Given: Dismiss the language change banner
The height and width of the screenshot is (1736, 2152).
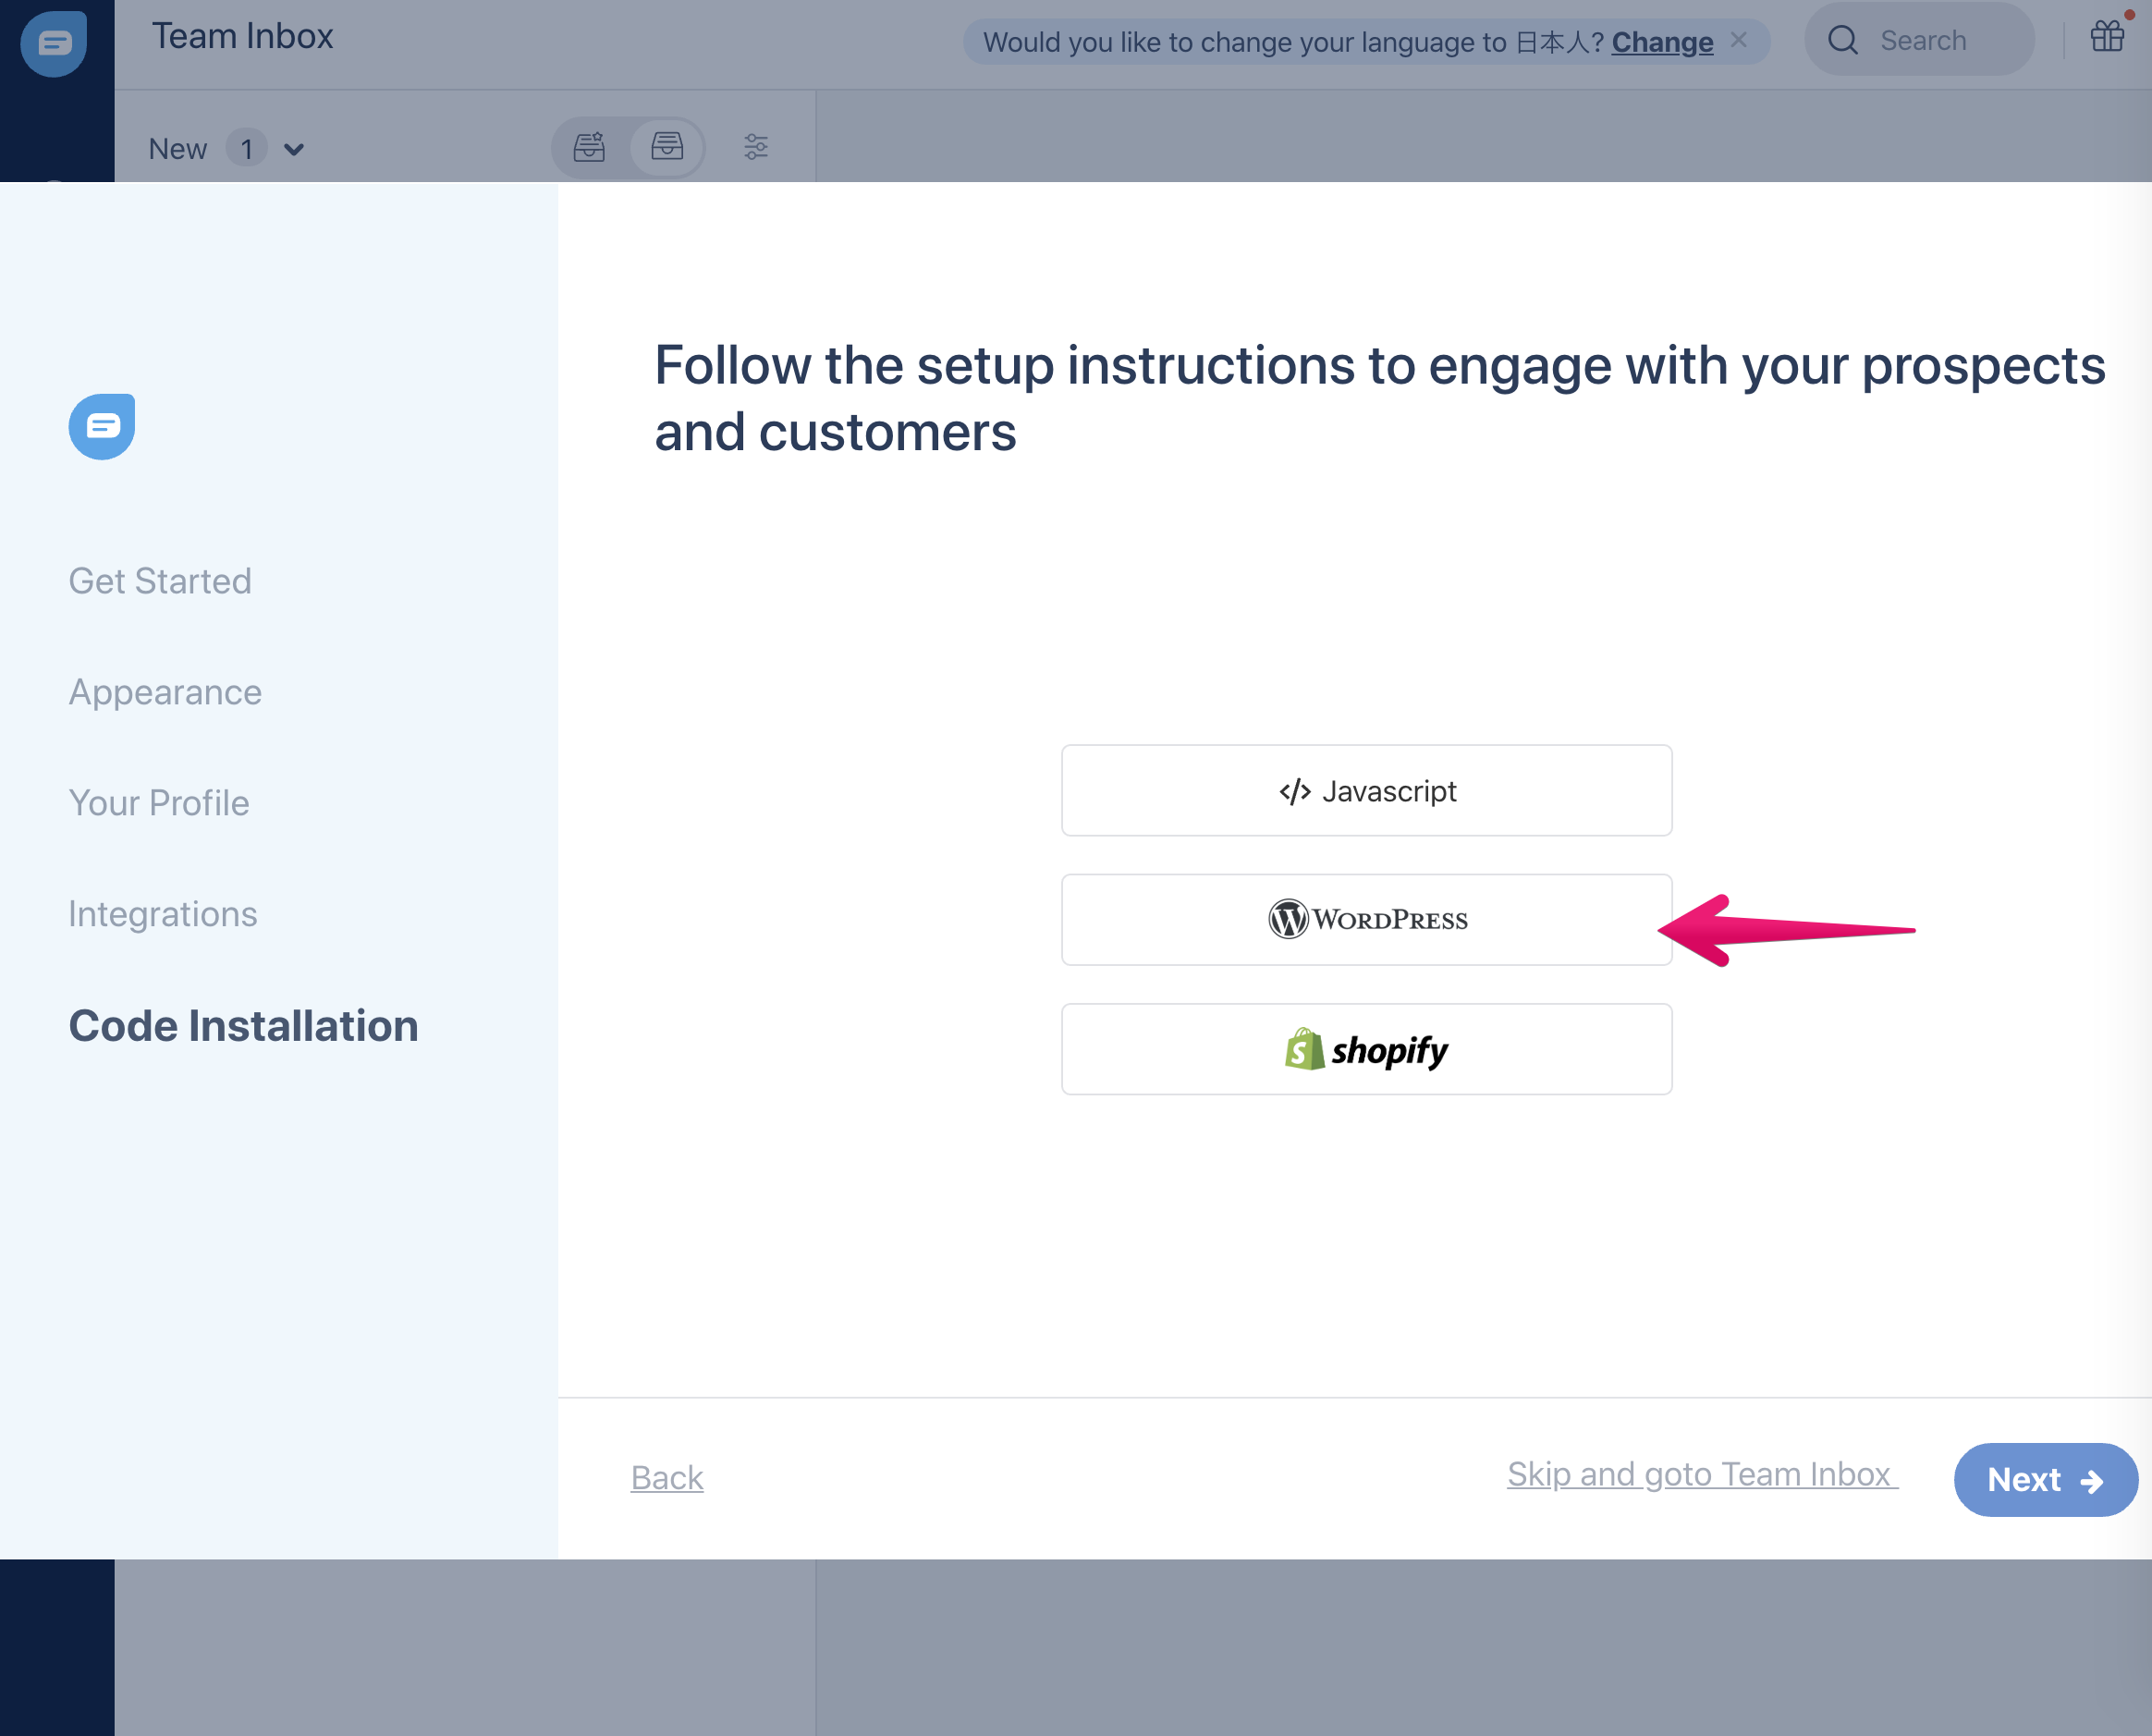Looking at the screenshot, I should (x=1739, y=40).
